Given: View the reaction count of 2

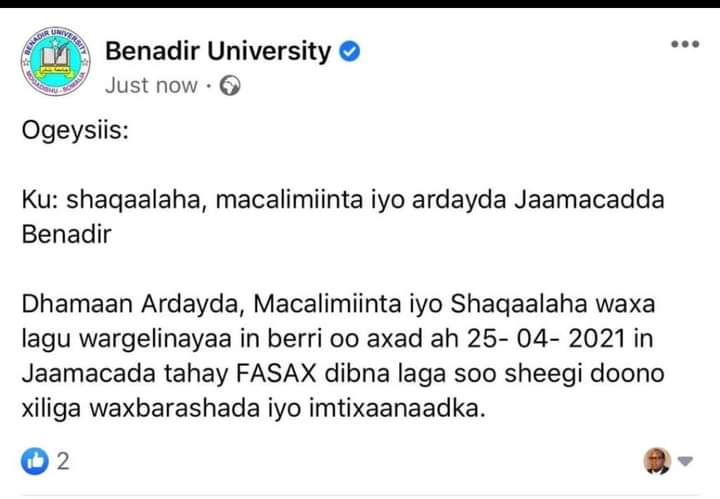Looking at the screenshot, I should pyautogui.click(x=62, y=462).
